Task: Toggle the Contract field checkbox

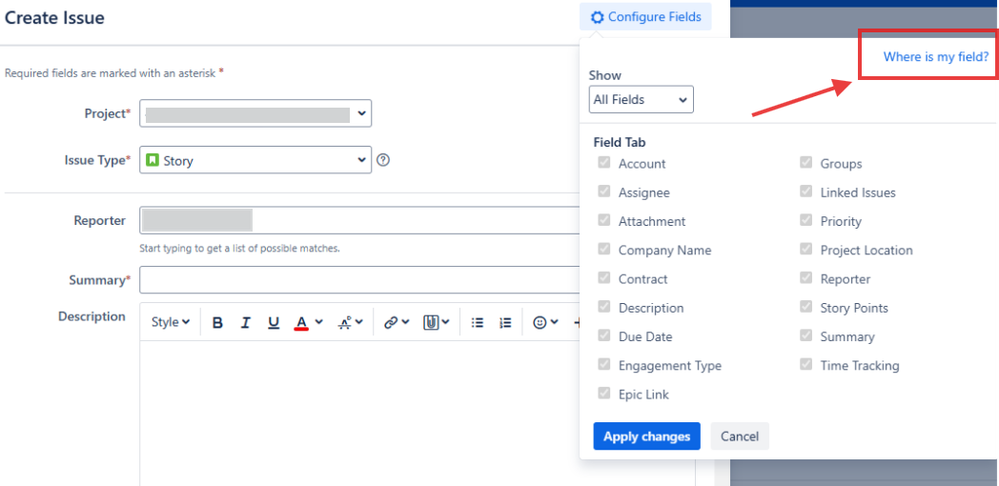Action: (x=604, y=278)
